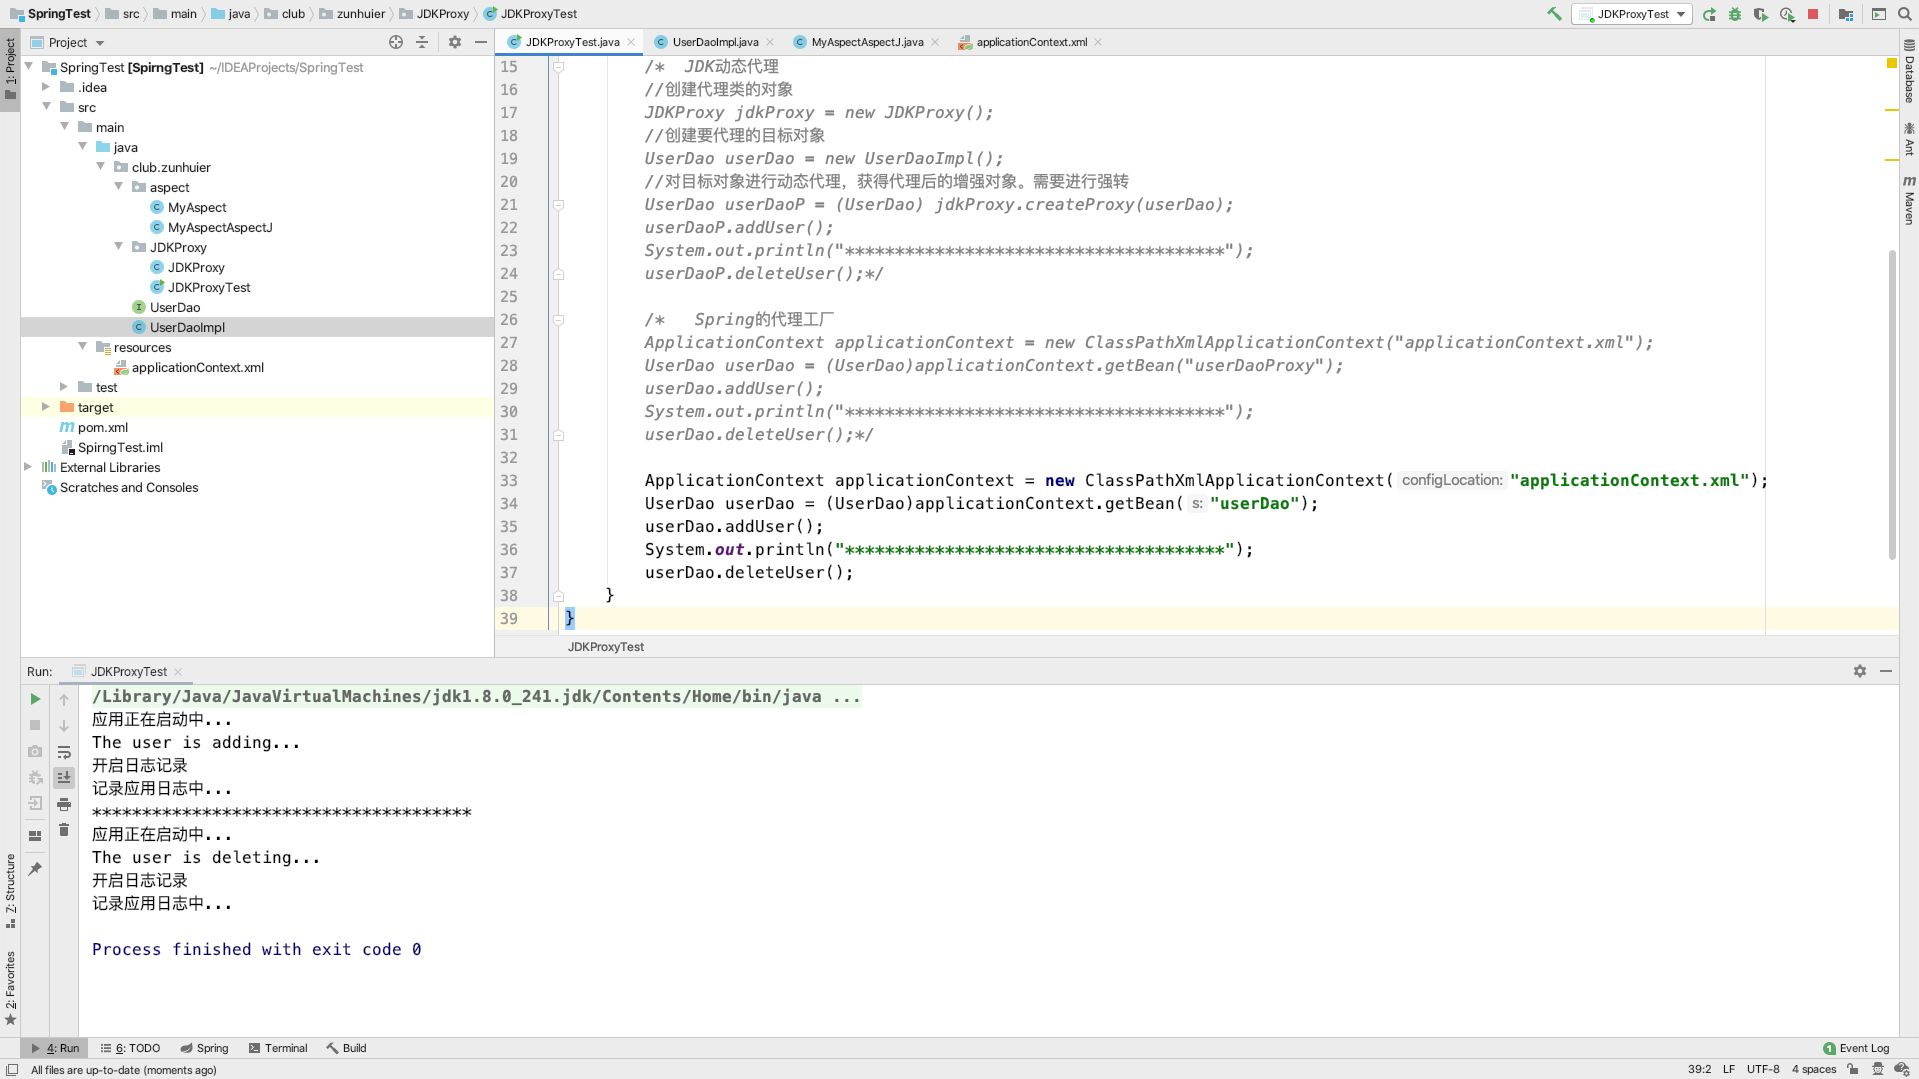Select pom.xml in project tree
The image size is (1919, 1079).
103,427
